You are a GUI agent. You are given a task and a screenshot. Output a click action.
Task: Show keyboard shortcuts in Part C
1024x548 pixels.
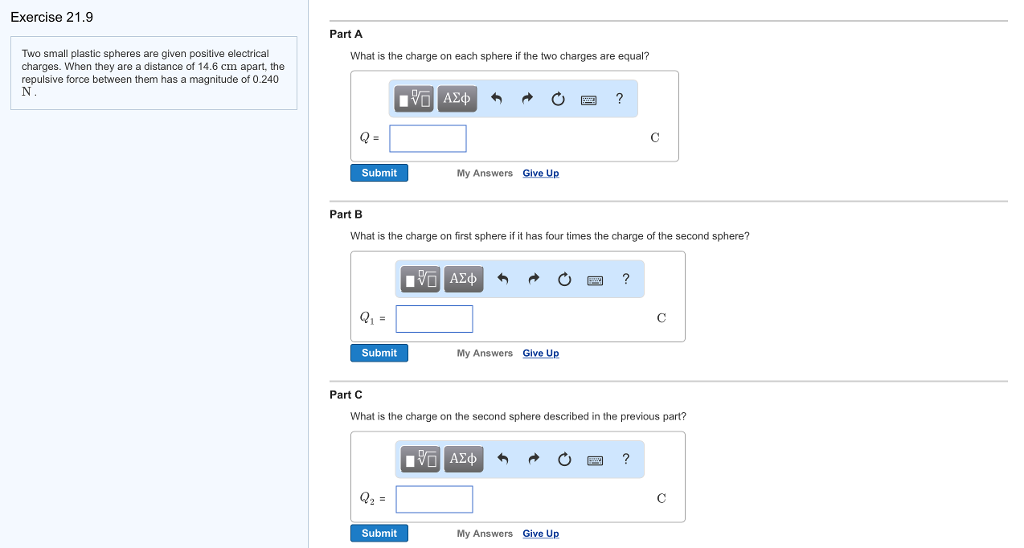coord(595,459)
